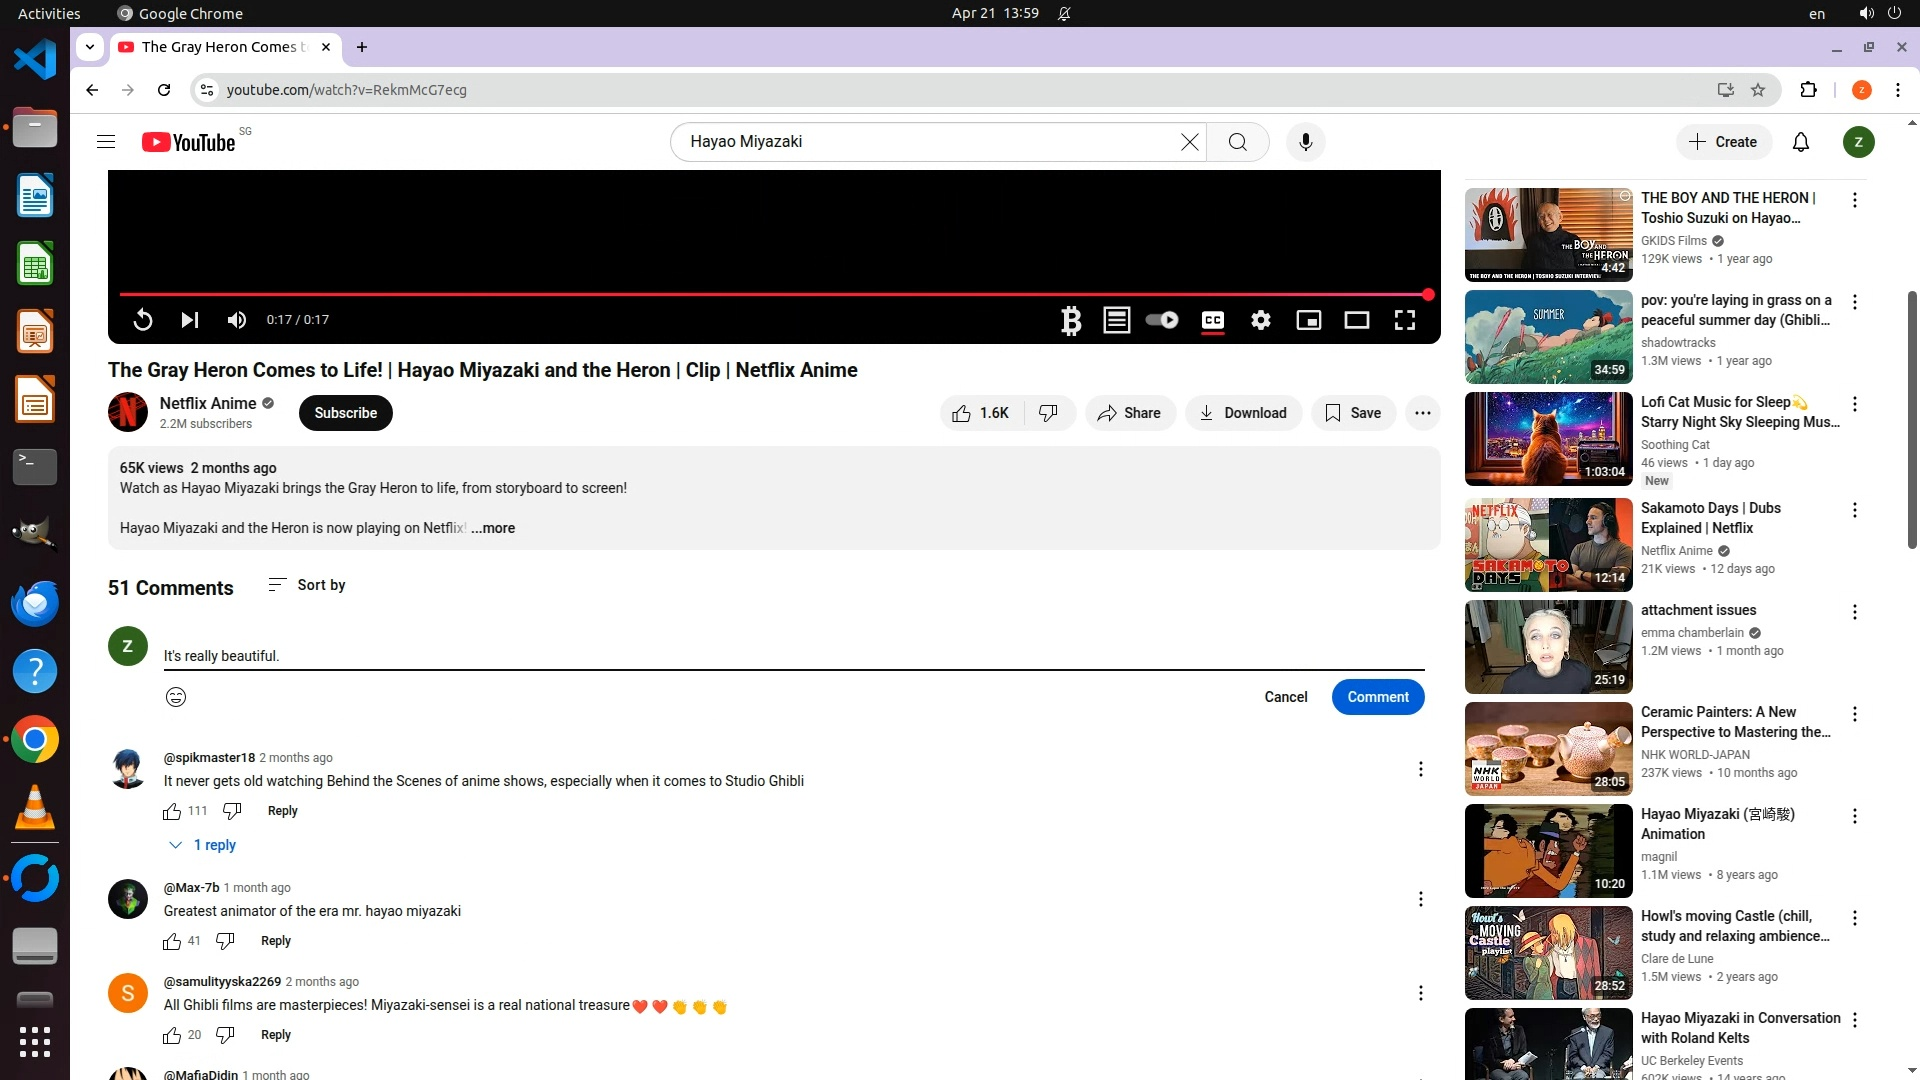1920x1080 pixels.
Task: Open more actions menu beside Save
Action: pos(1422,413)
